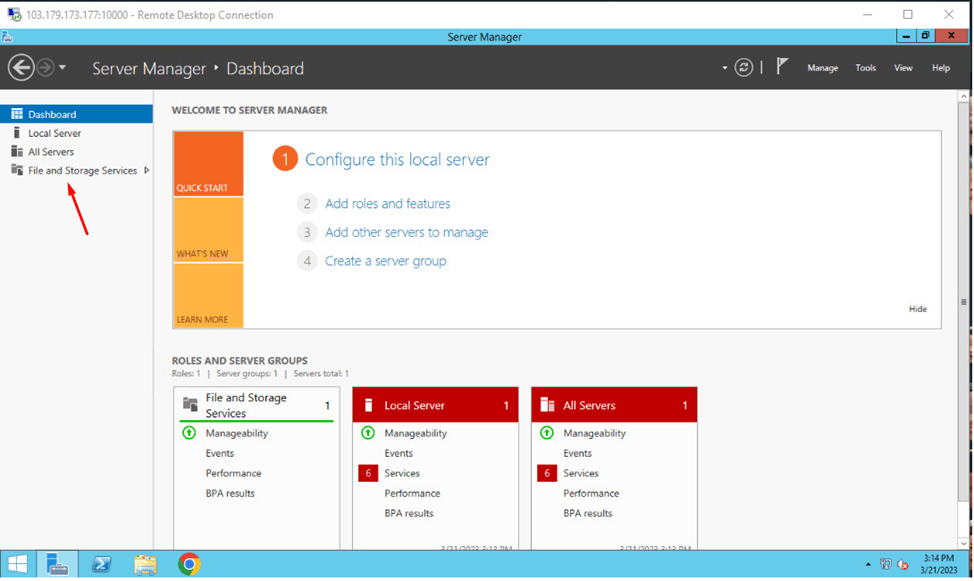Click the red 6 badge in All Servers tile
The height and width of the screenshot is (581, 974).
pyautogui.click(x=547, y=473)
